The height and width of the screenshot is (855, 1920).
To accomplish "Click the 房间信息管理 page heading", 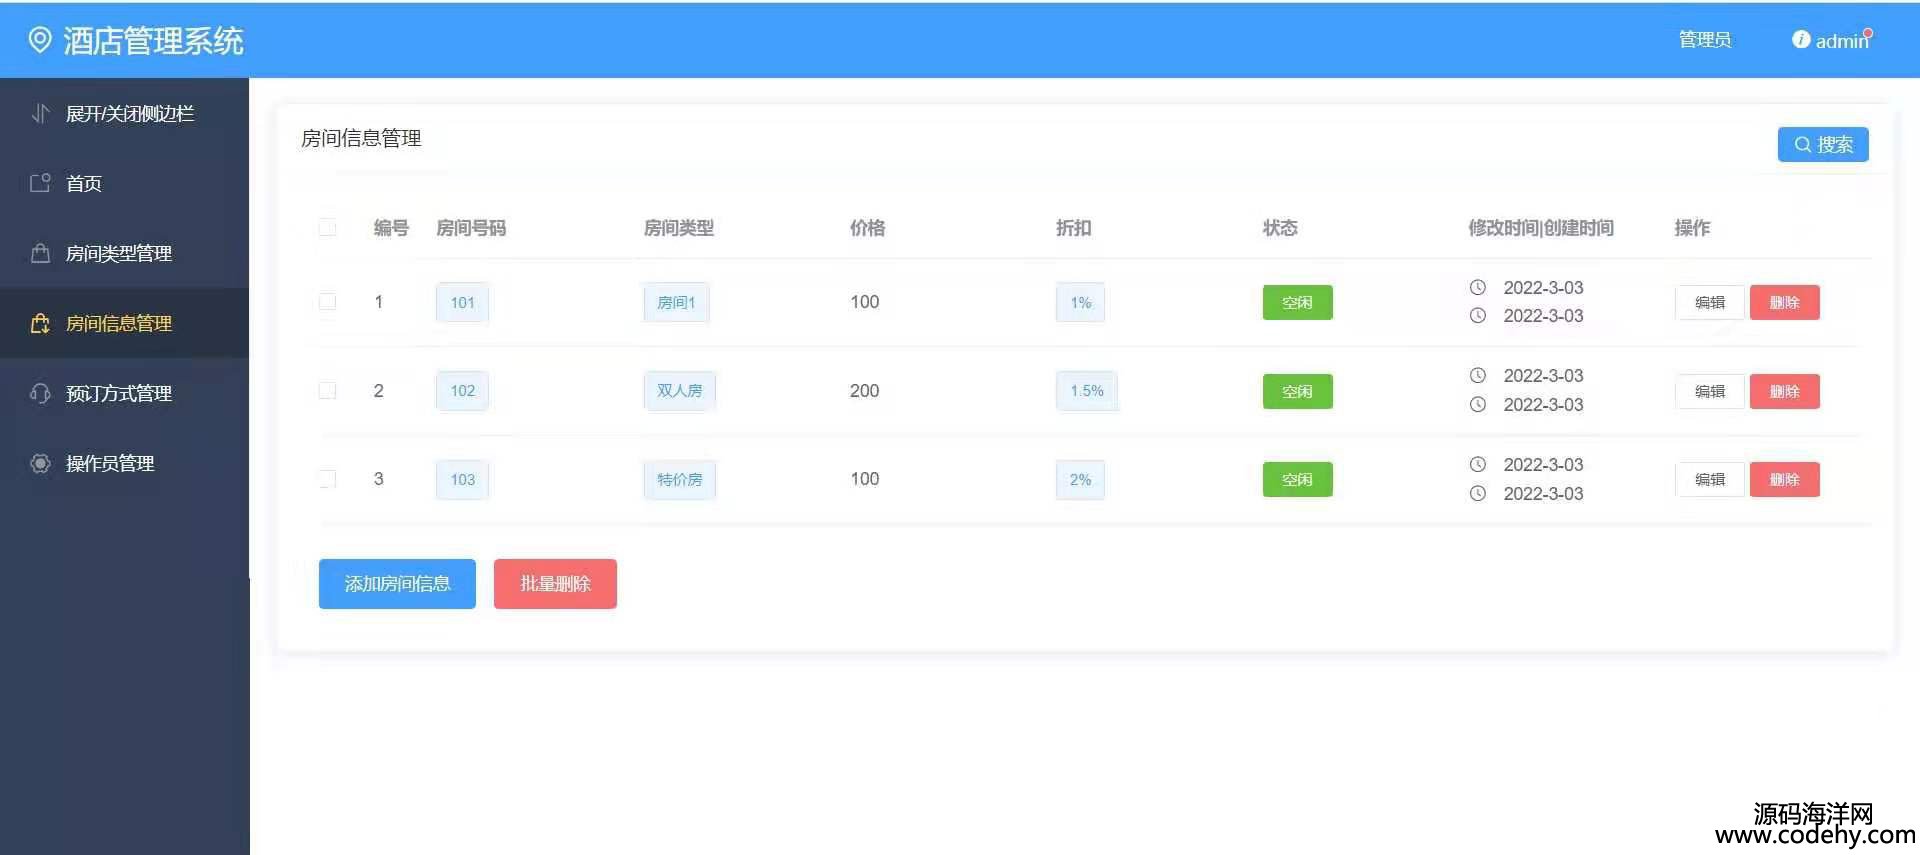I will point(361,138).
